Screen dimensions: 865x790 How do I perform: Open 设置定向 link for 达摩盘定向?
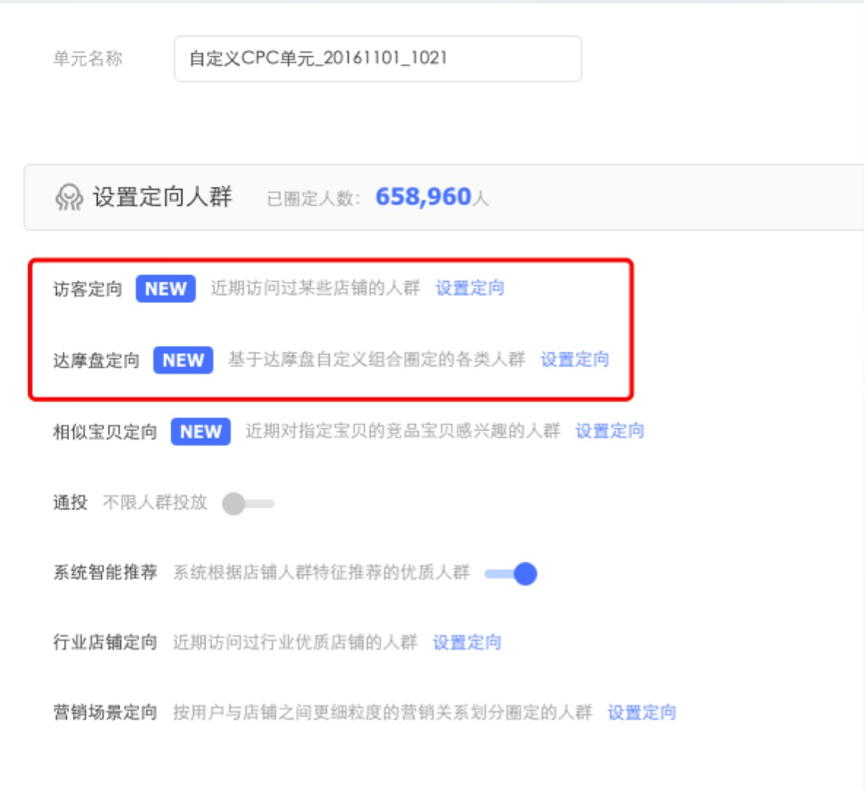(574, 360)
